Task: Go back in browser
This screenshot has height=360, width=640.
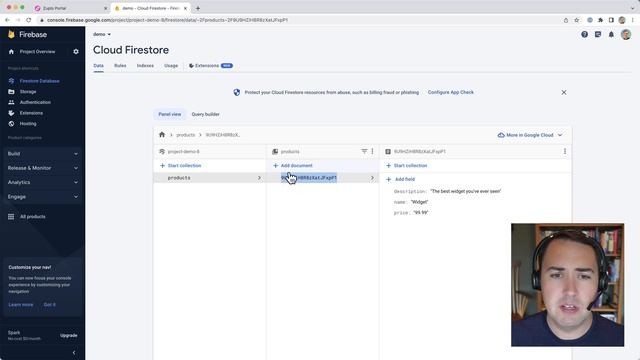Action: click(7, 20)
